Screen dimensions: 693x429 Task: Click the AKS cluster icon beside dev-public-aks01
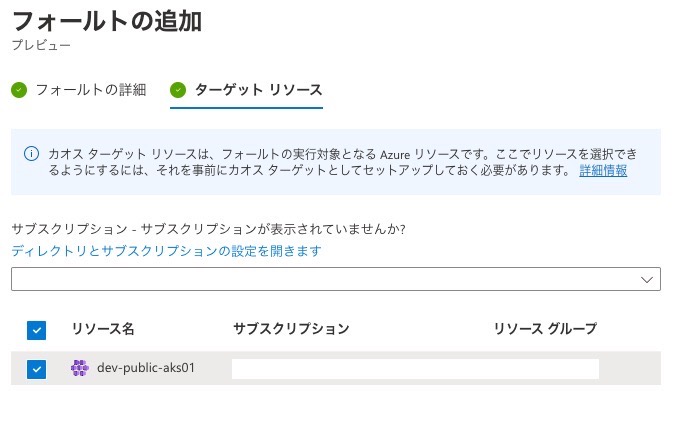point(80,368)
